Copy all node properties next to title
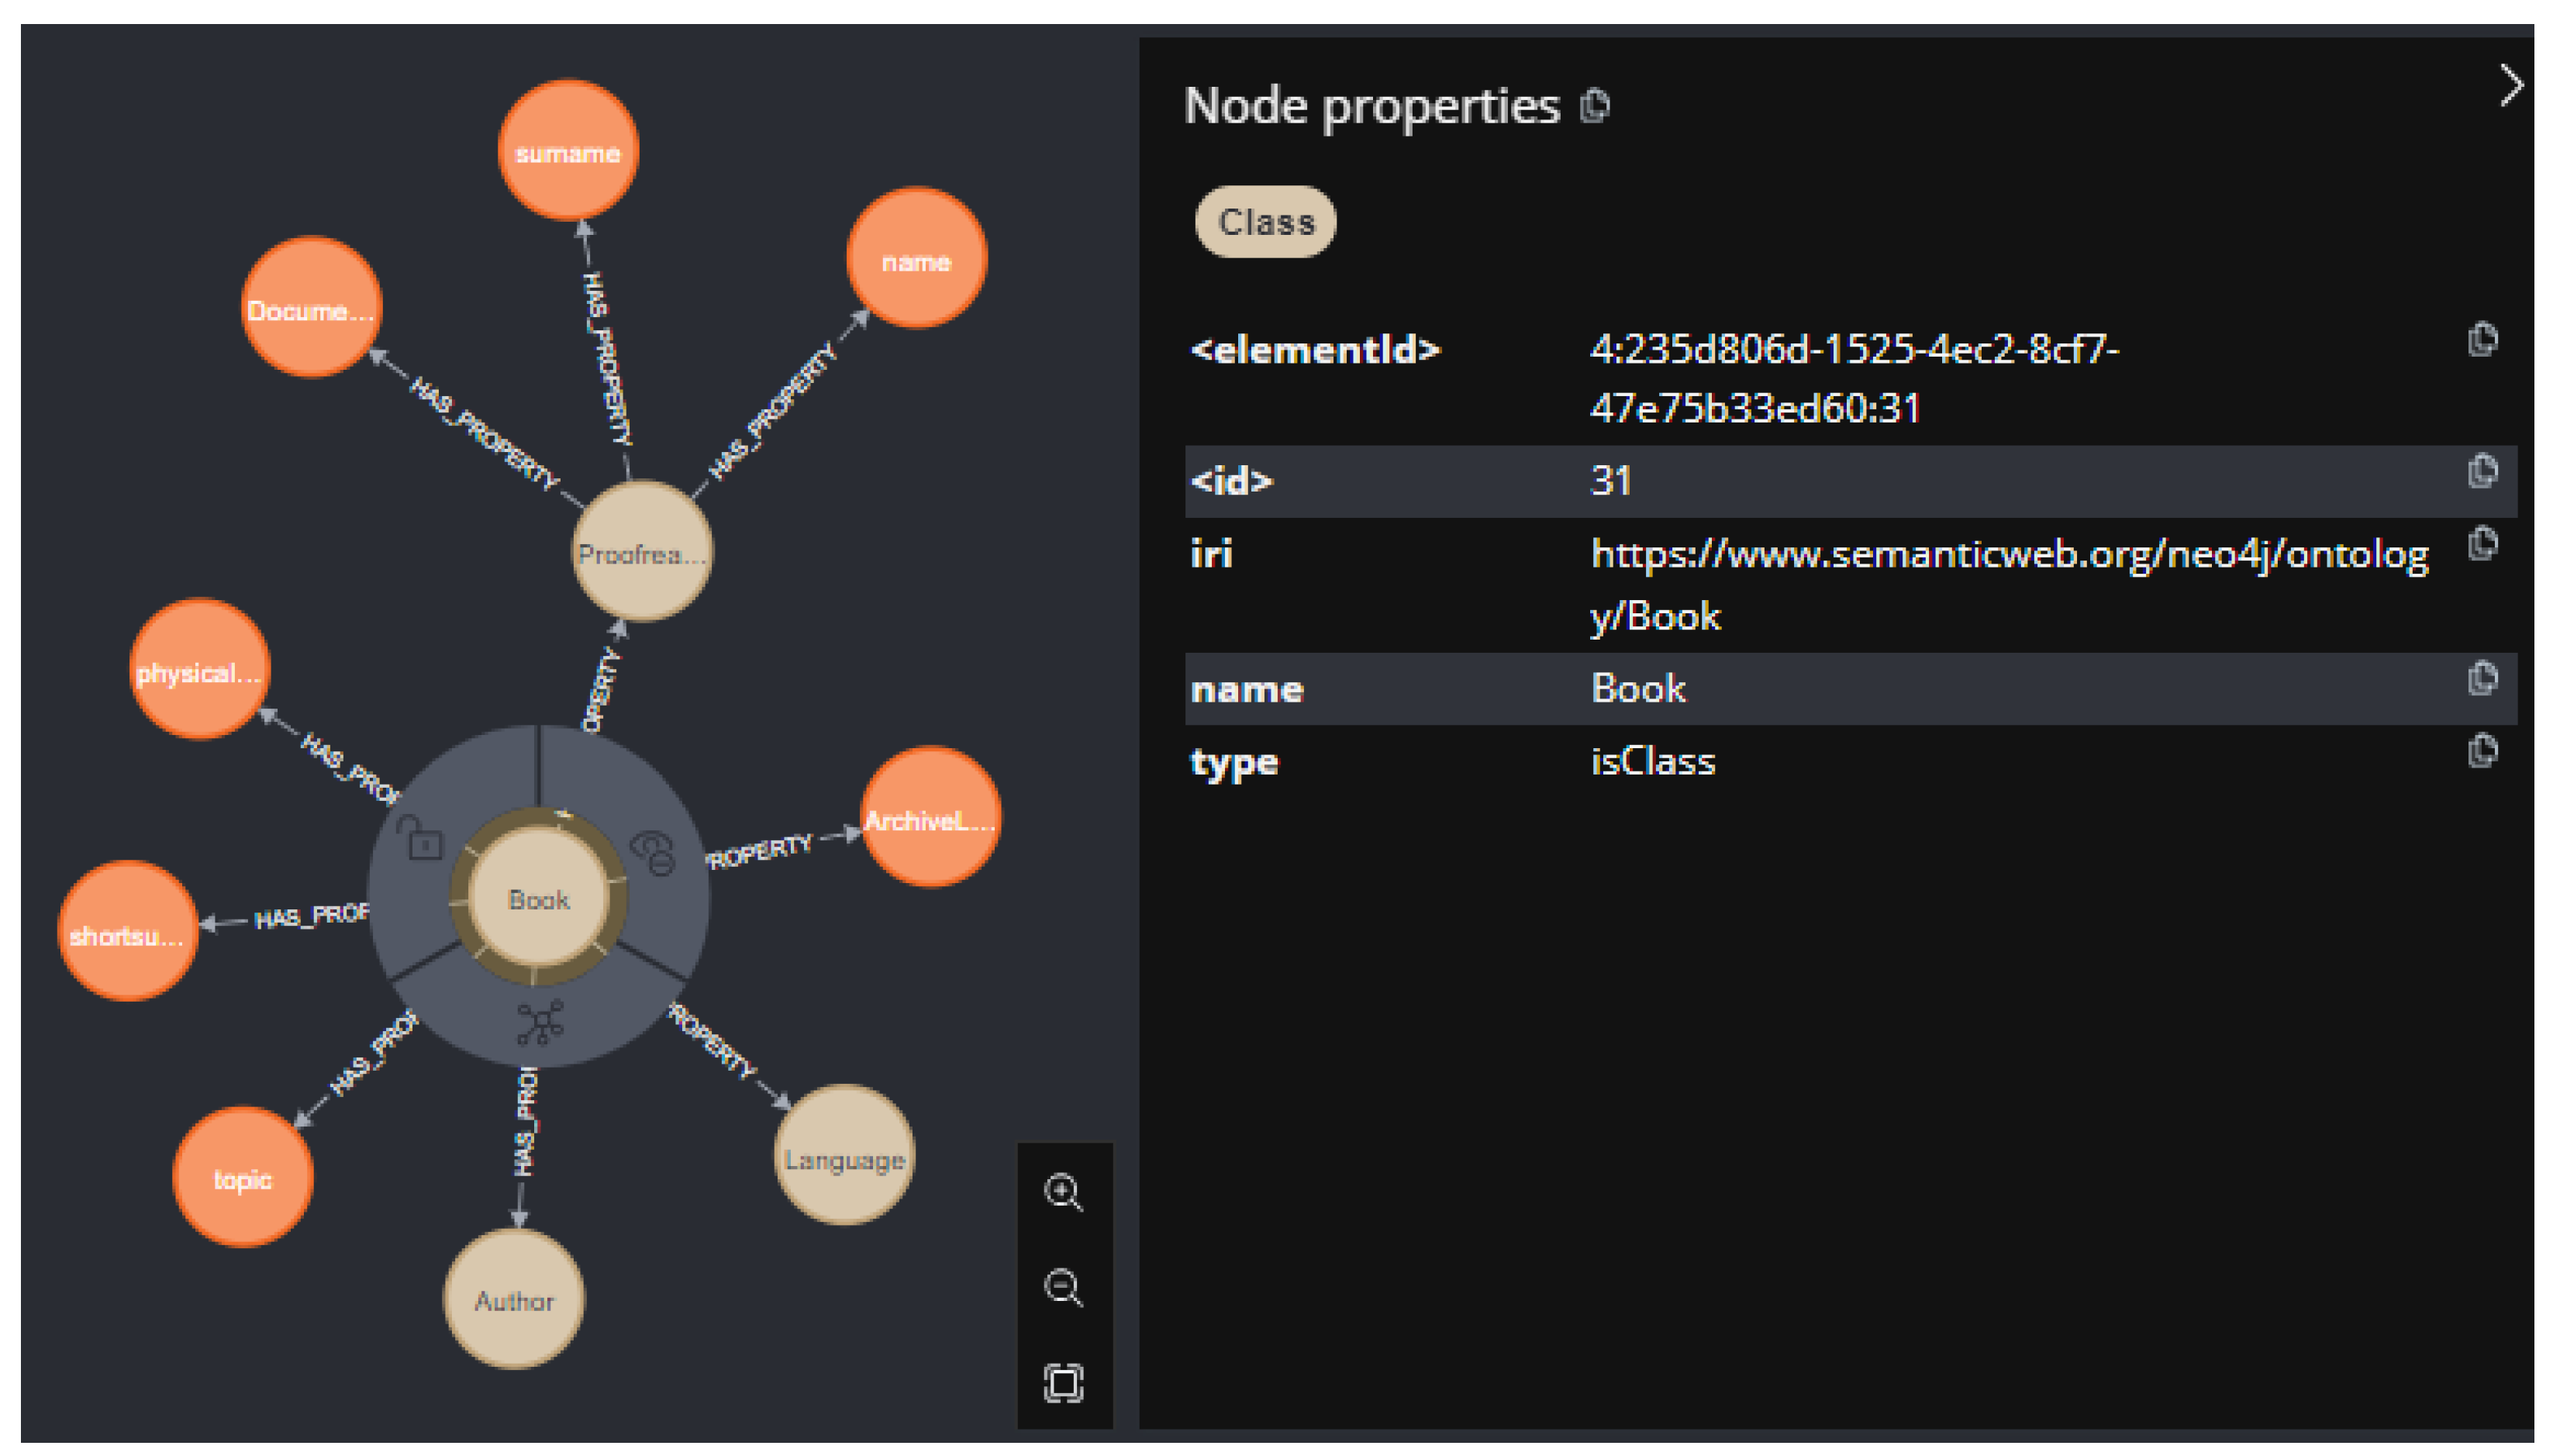Viewport: 2560px width, 1456px height. point(1595,106)
